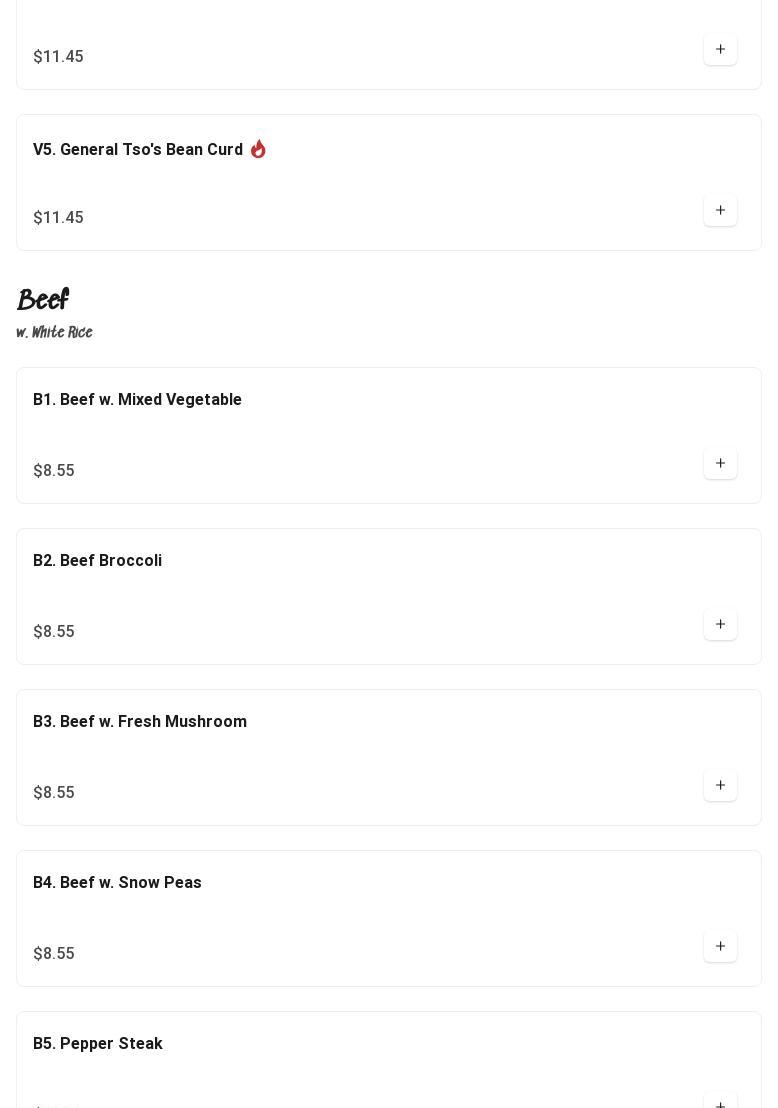Open the B4. Beef w. Snow Peas item
The width and height of the screenshot is (778, 1108).
click(x=117, y=883)
